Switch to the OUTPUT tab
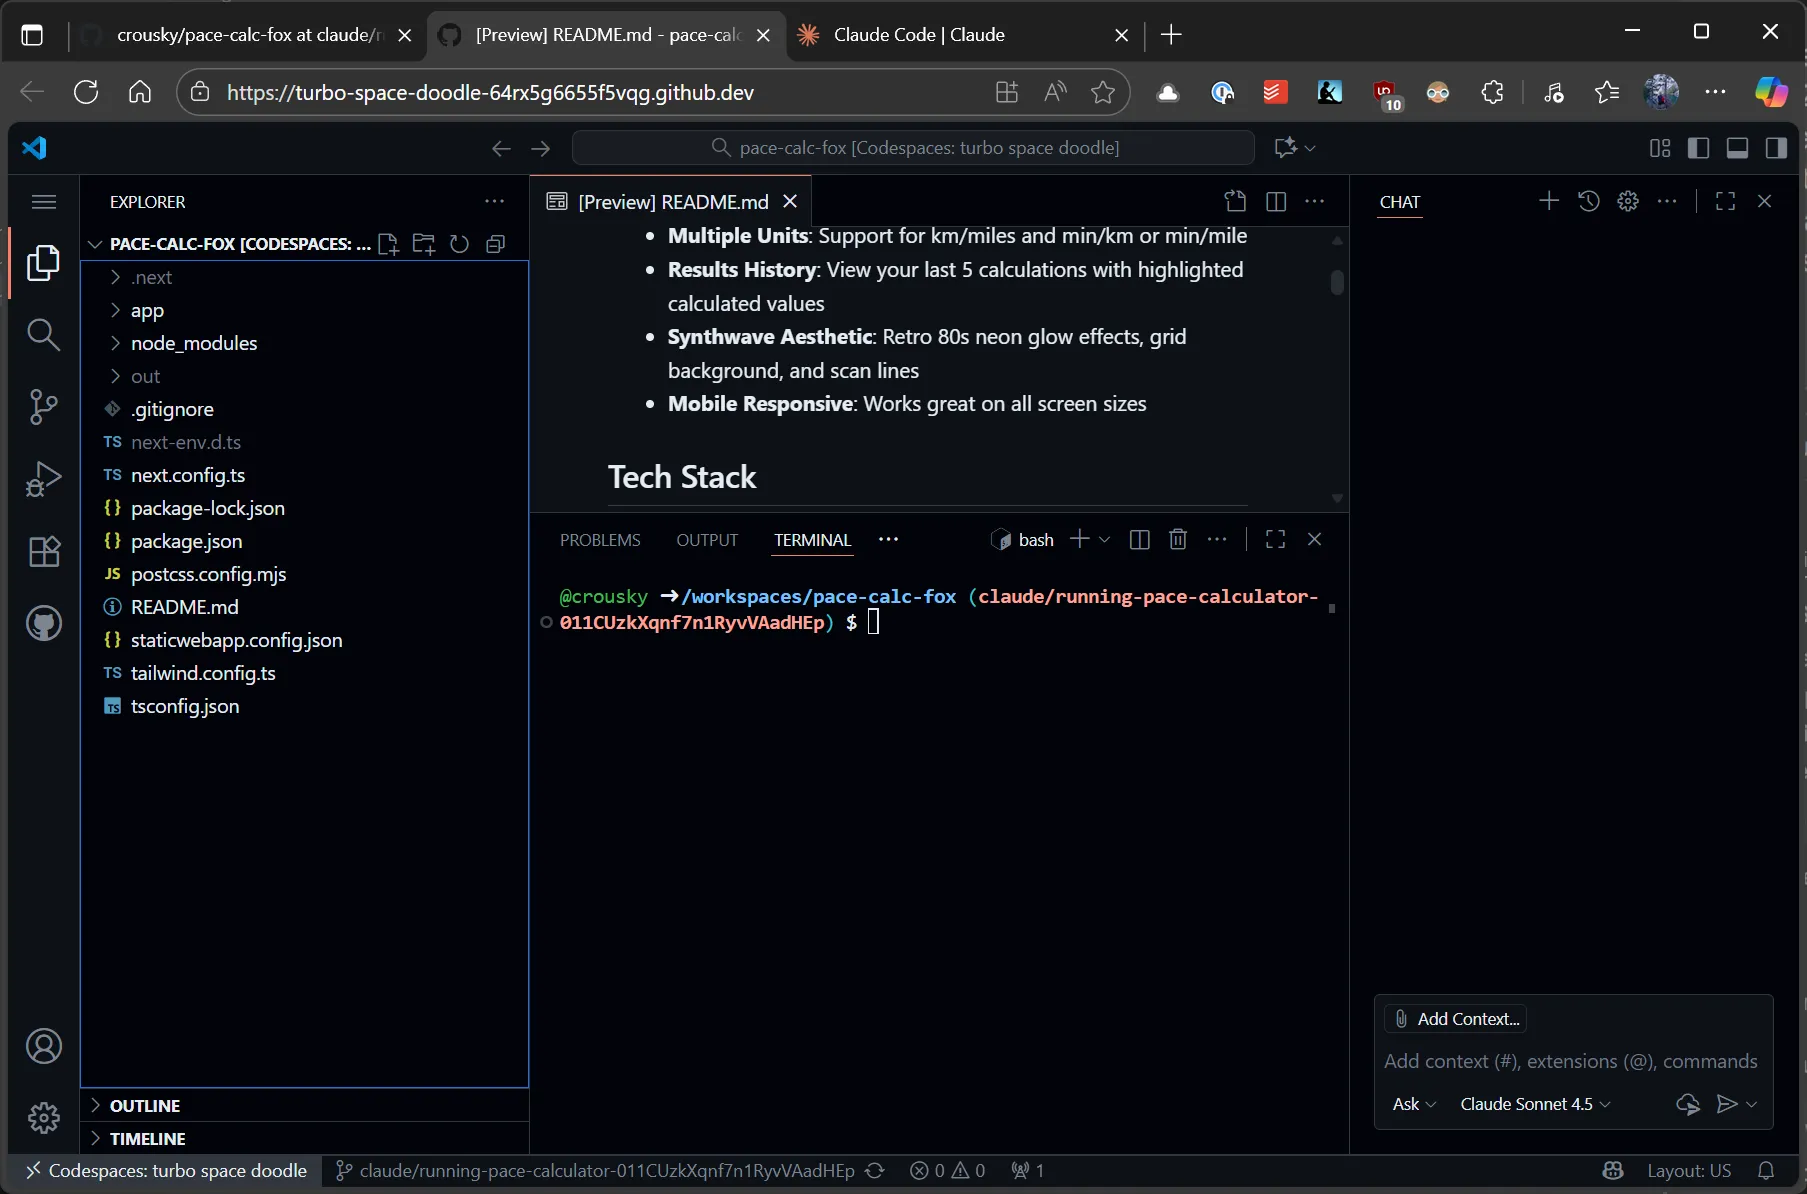Screen dimensions: 1807x1194 coord(707,539)
